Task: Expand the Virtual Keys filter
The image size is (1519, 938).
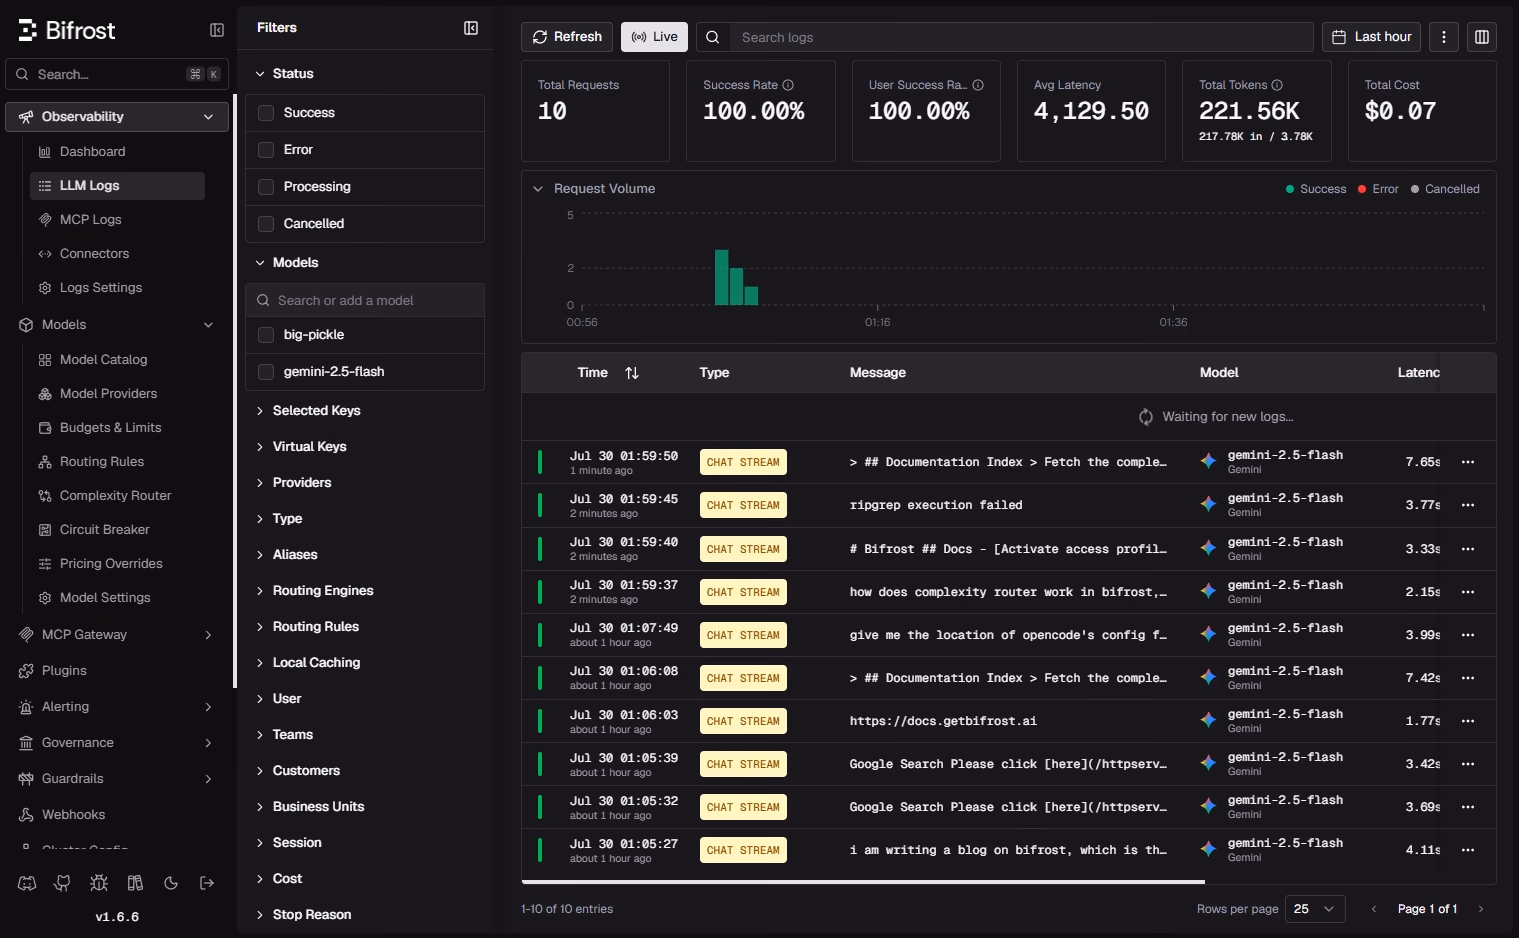Action: click(x=300, y=447)
